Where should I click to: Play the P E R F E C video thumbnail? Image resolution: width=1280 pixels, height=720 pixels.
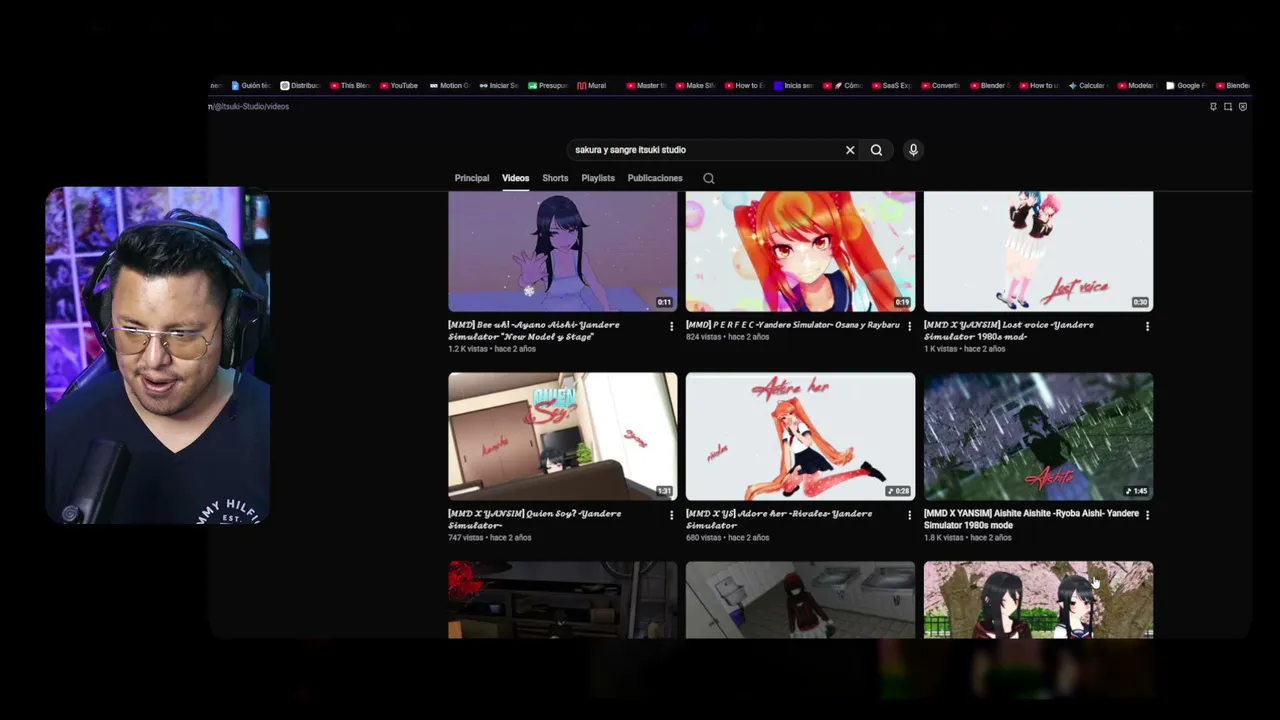[x=800, y=251]
